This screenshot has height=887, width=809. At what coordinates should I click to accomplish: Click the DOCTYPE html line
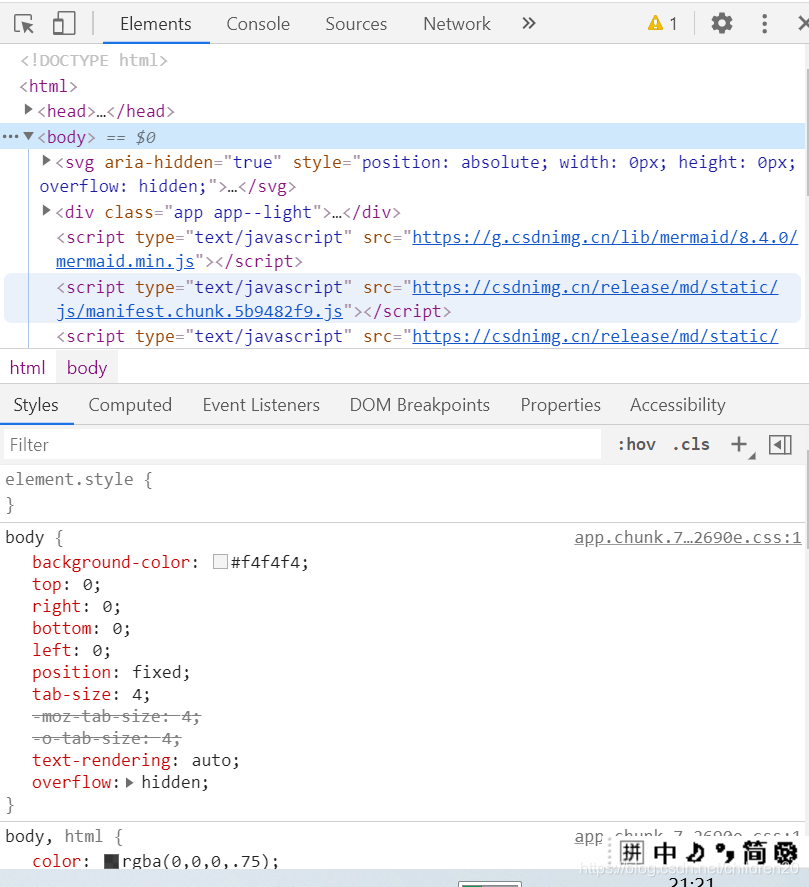coord(94,60)
